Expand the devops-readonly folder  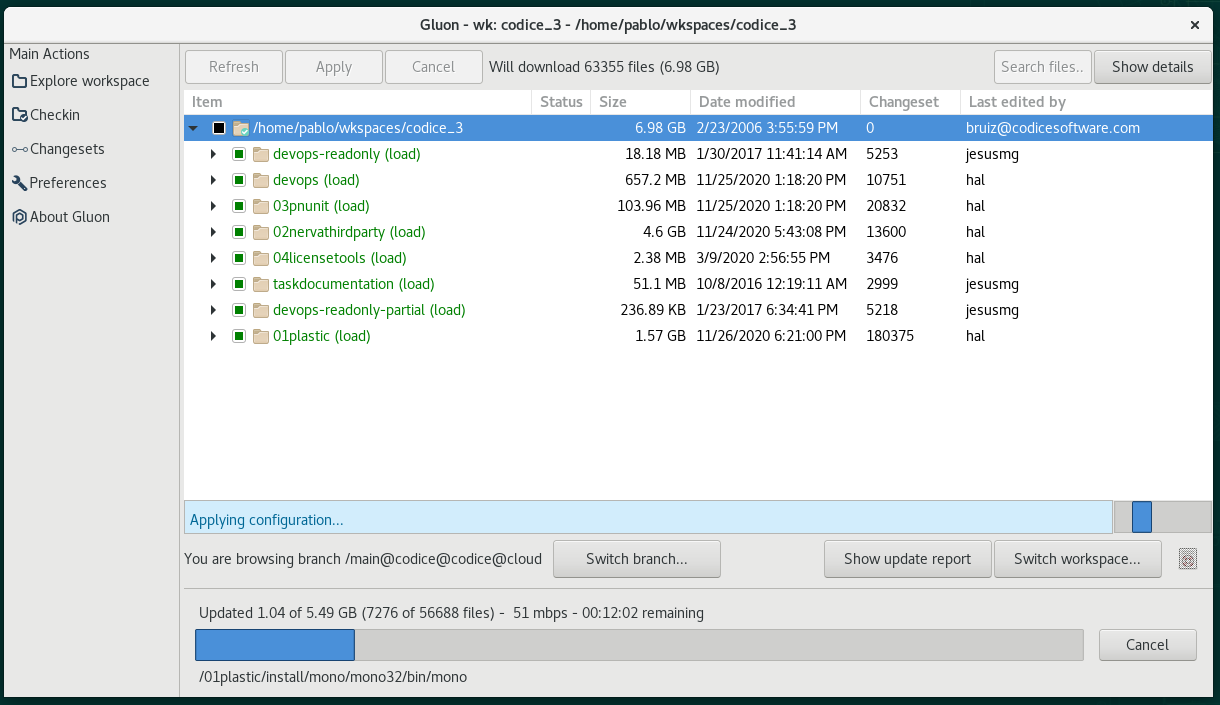pyautogui.click(x=213, y=154)
